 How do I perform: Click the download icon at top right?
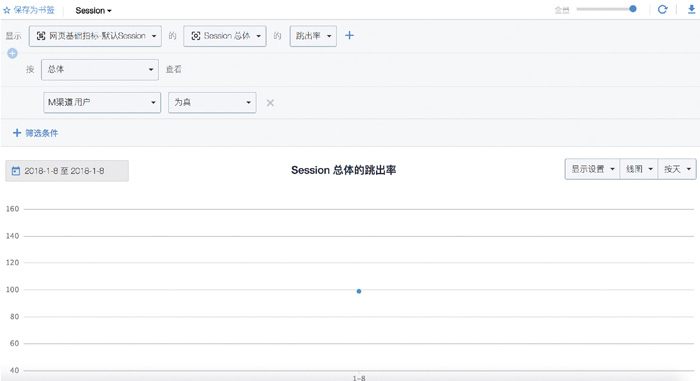pyautogui.click(x=691, y=9)
